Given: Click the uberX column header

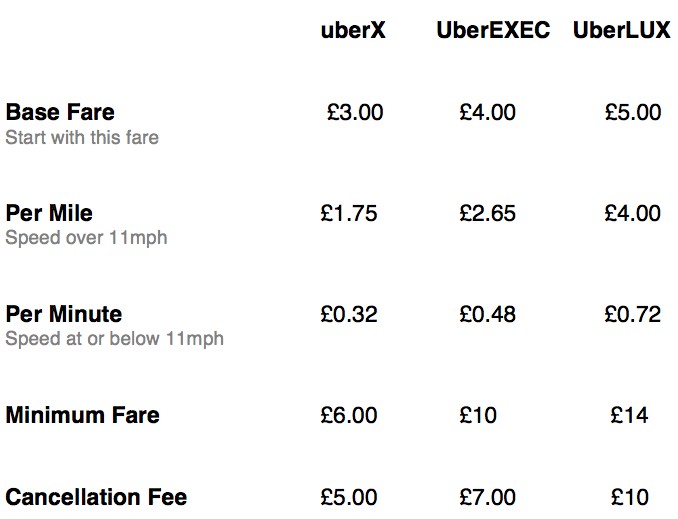Looking at the screenshot, I should (x=353, y=30).
